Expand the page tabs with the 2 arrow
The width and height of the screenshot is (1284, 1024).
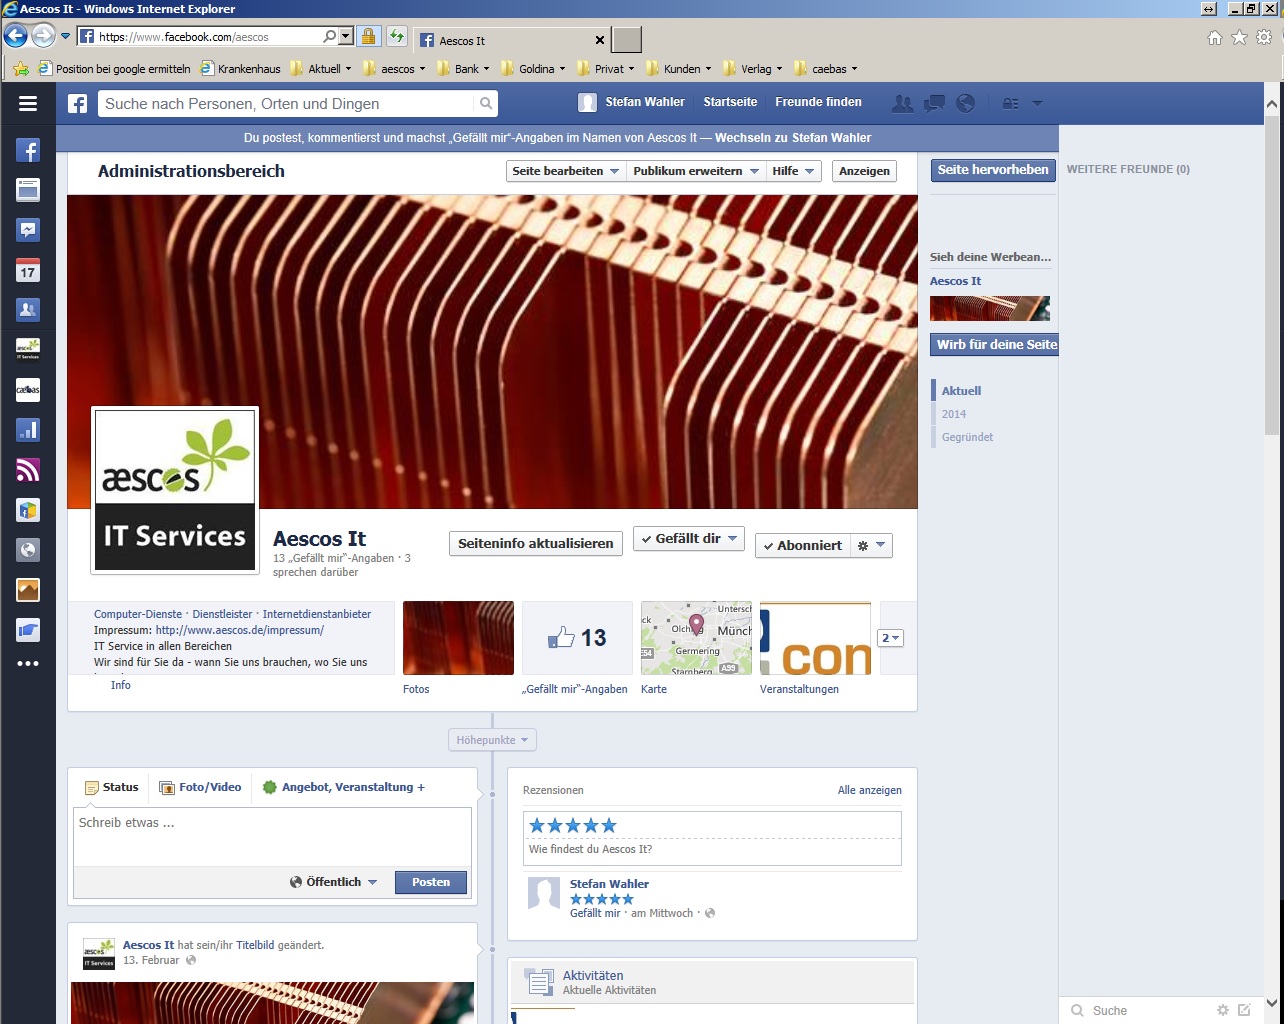click(x=890, y=638)
